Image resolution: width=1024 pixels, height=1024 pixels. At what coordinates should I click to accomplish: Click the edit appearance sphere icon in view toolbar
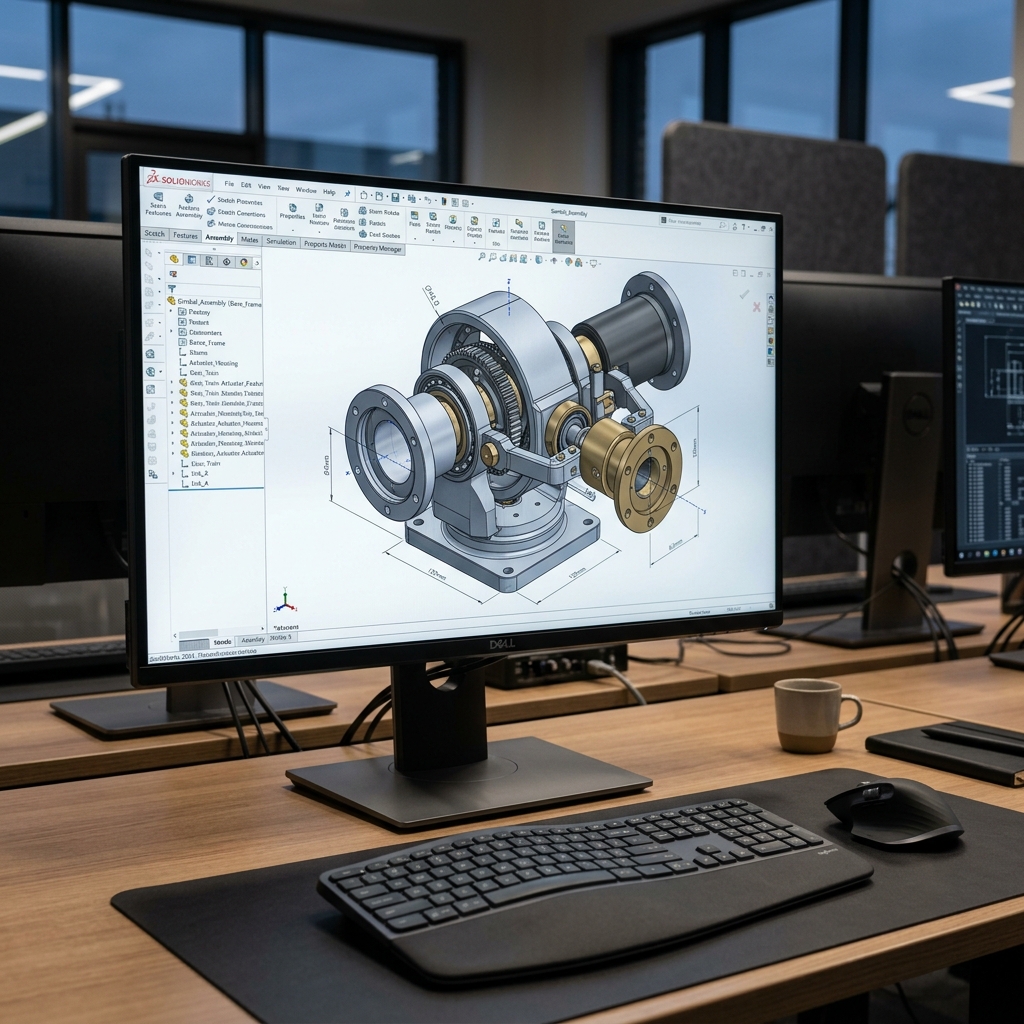[x=568, y=261]
